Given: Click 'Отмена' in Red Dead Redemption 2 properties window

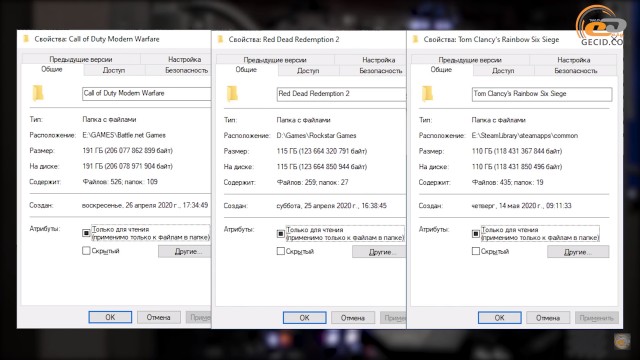Looking at the screenshot, I should point(353,318).
